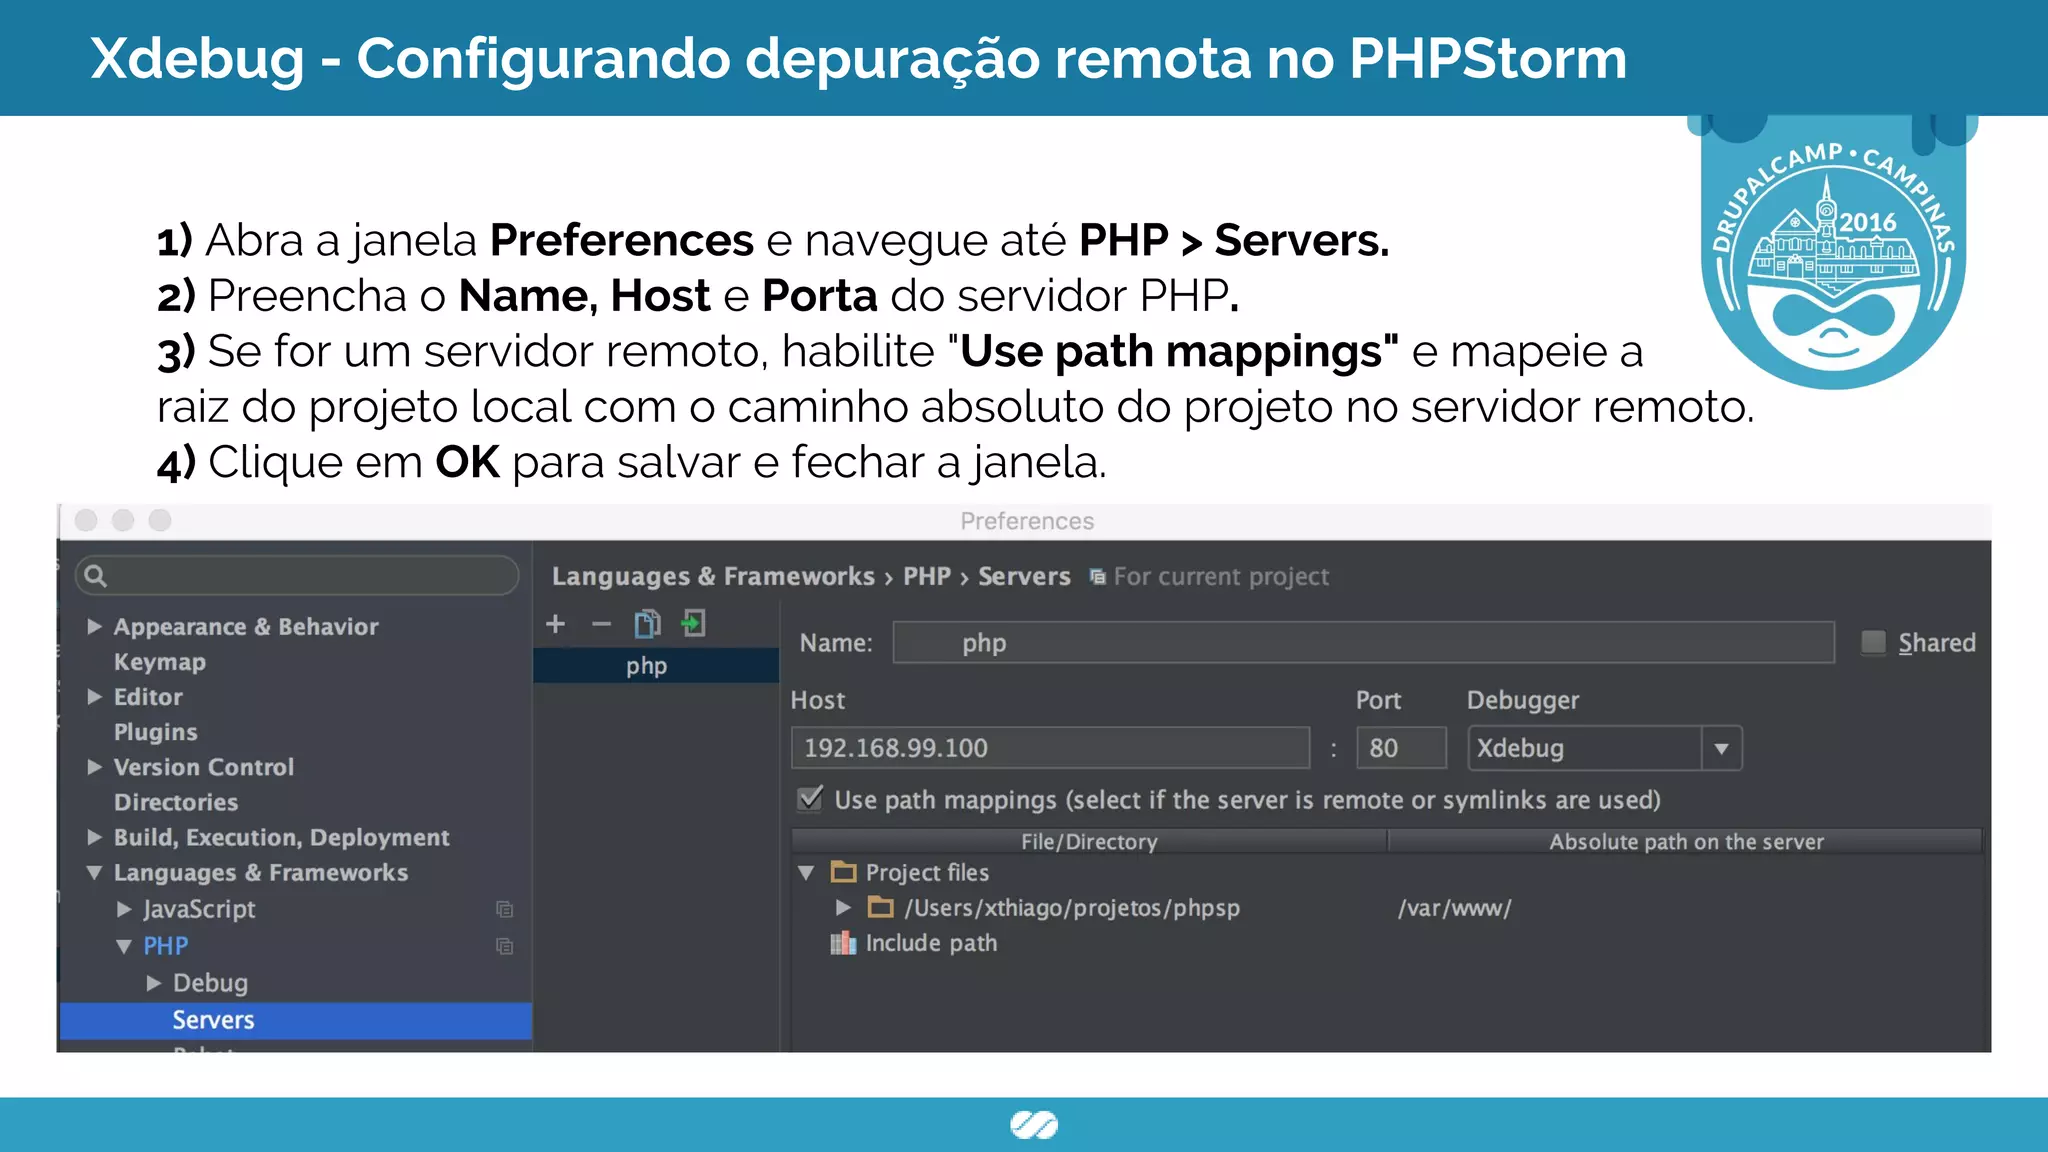Screen dimensions: 2048x1152
Task: Select Plugins in settings tree
Action: [156, 732]
